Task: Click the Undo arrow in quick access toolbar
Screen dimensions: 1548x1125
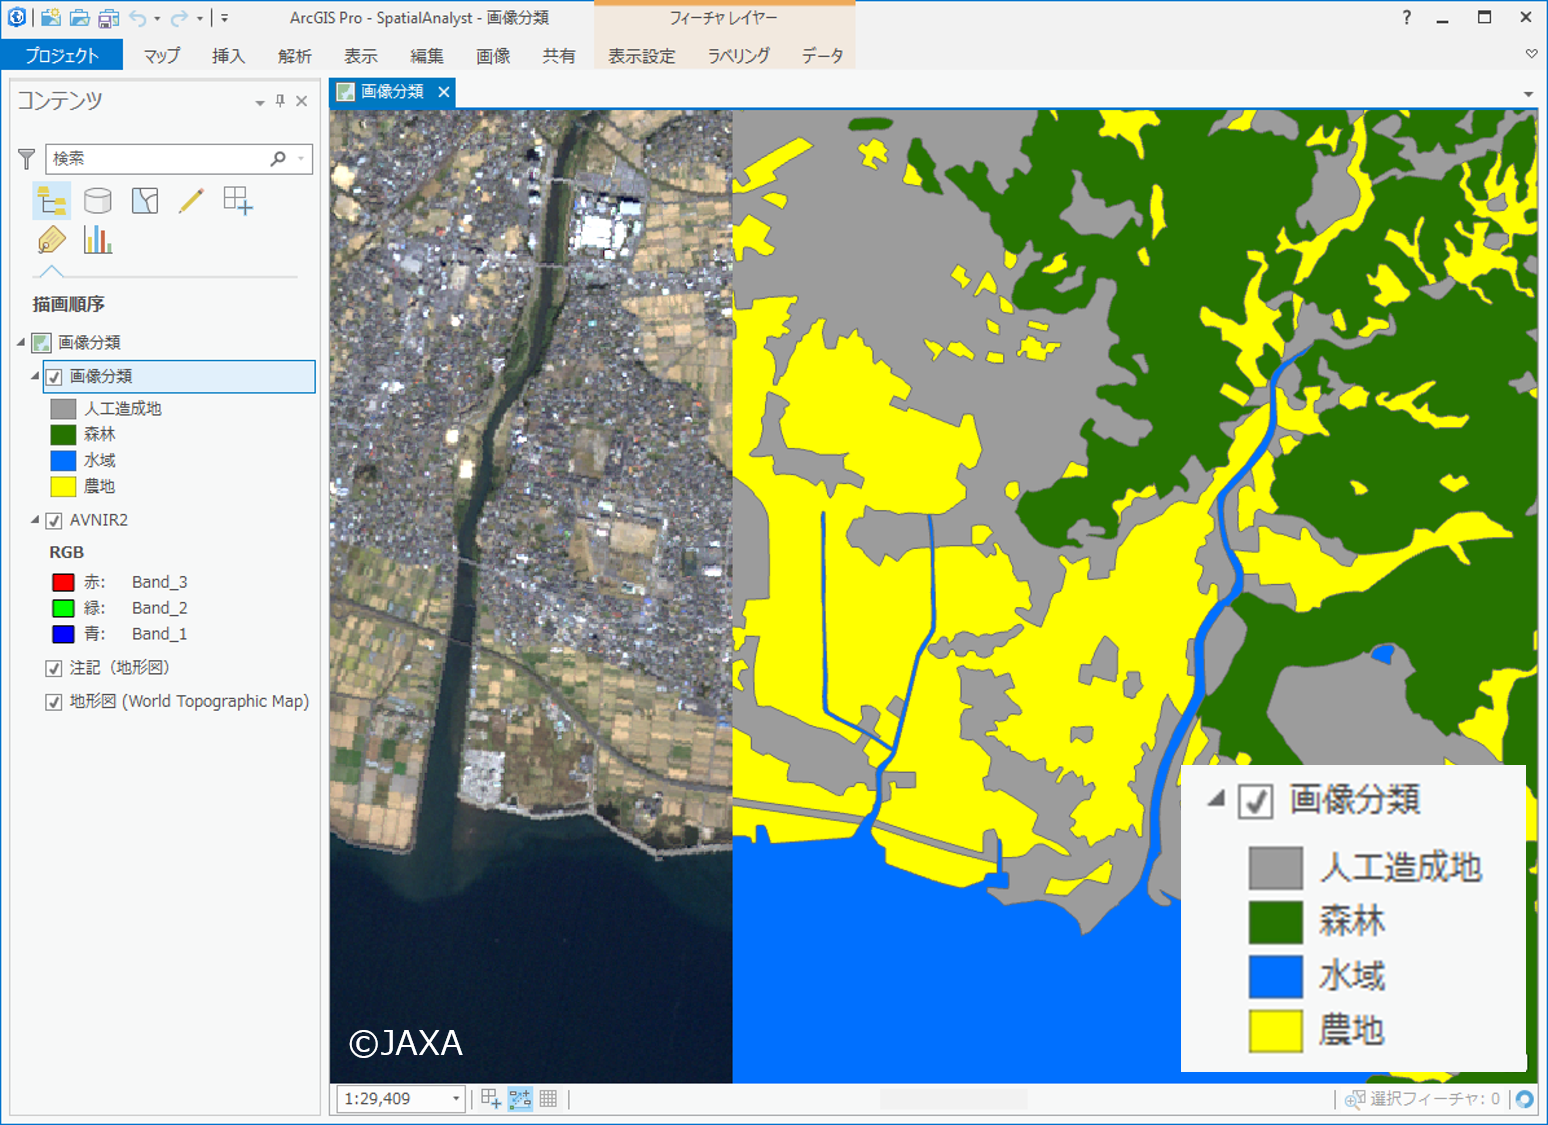Action: tap(140, 17)
